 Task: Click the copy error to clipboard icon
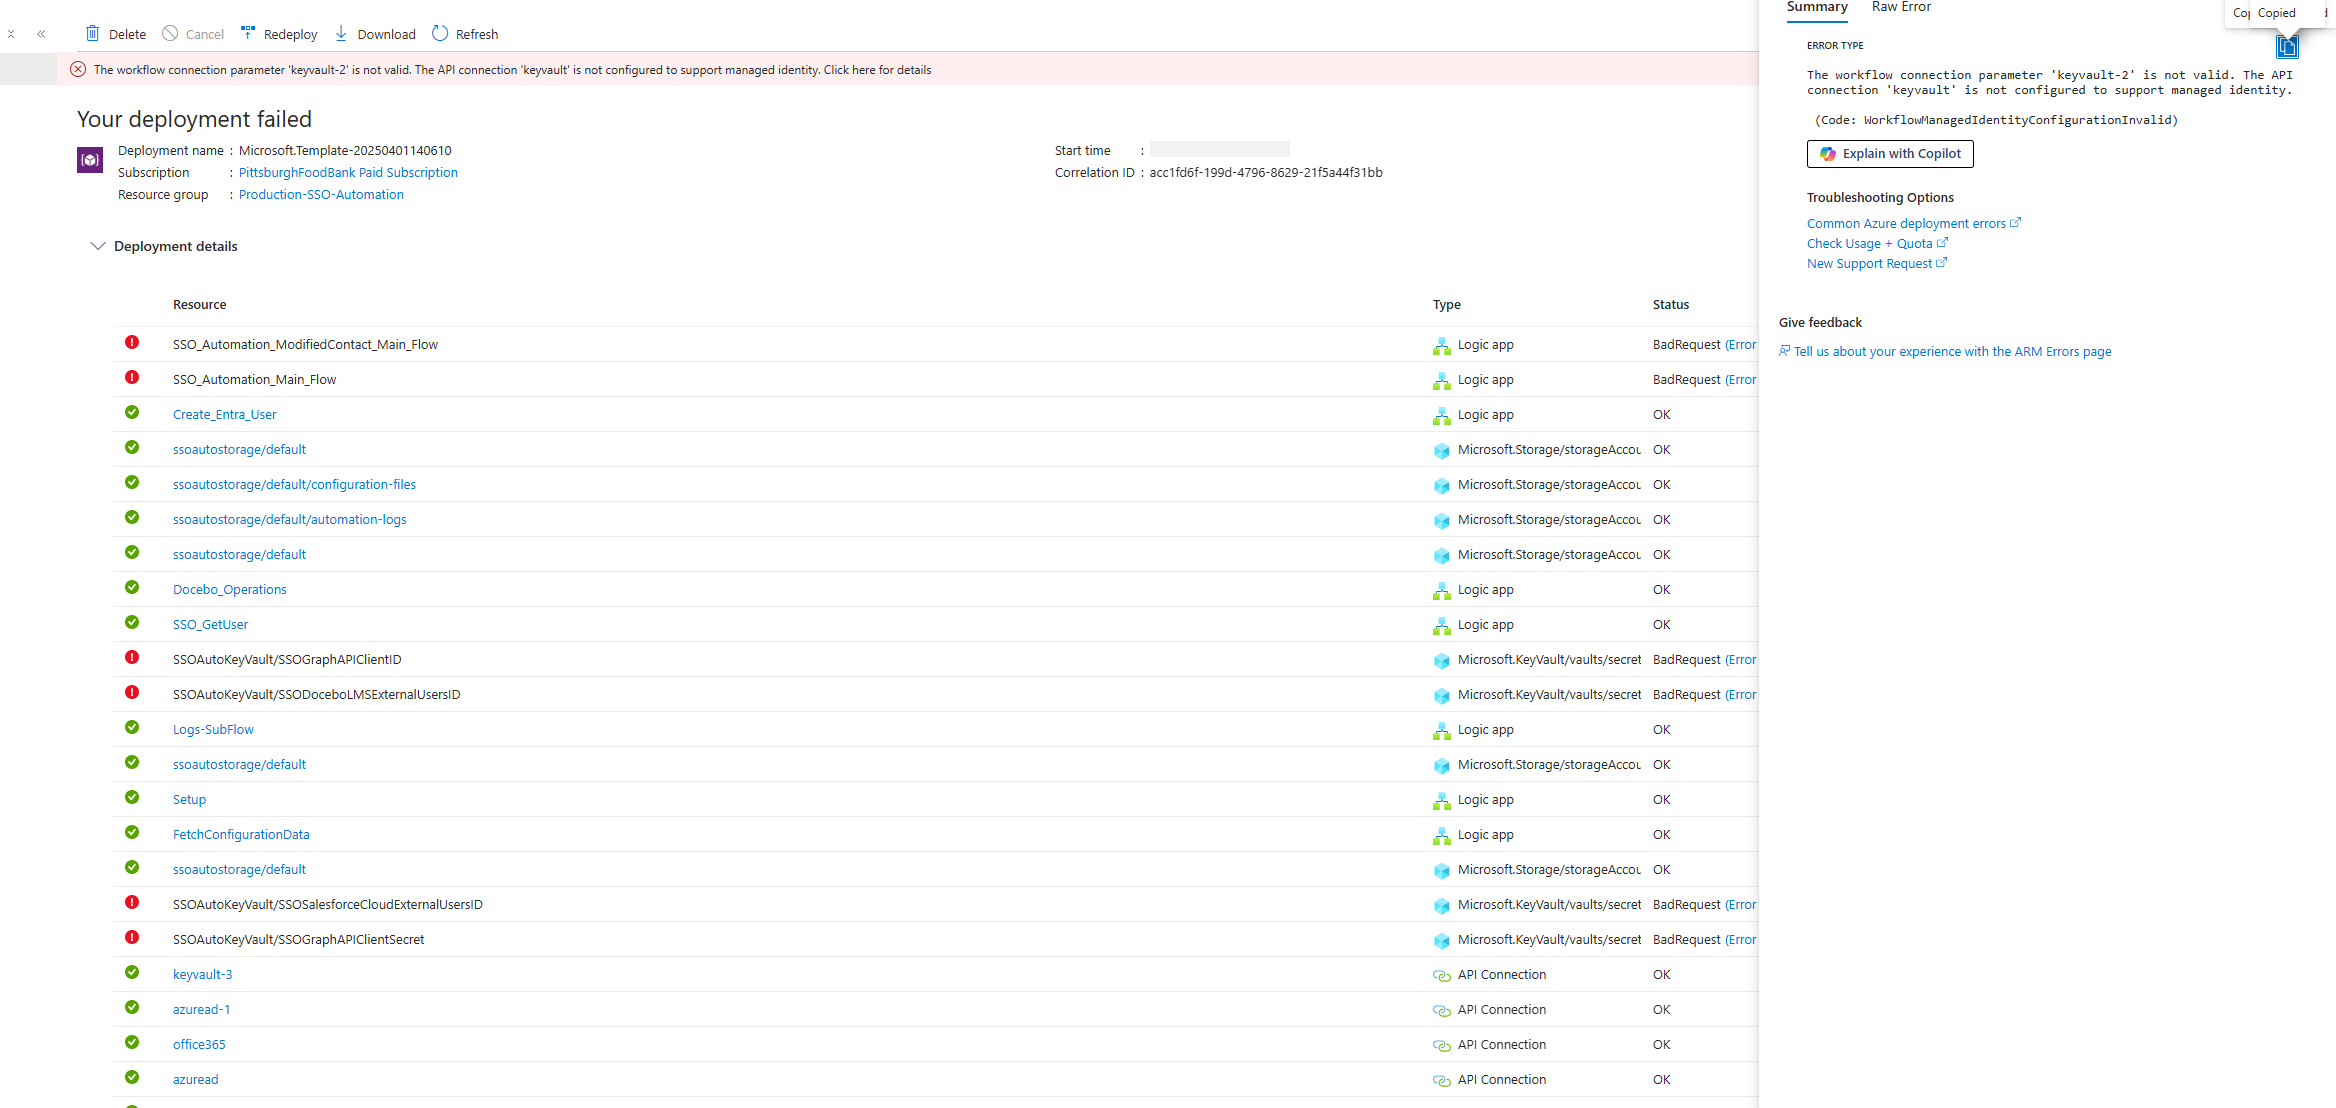pos(2286,47)
